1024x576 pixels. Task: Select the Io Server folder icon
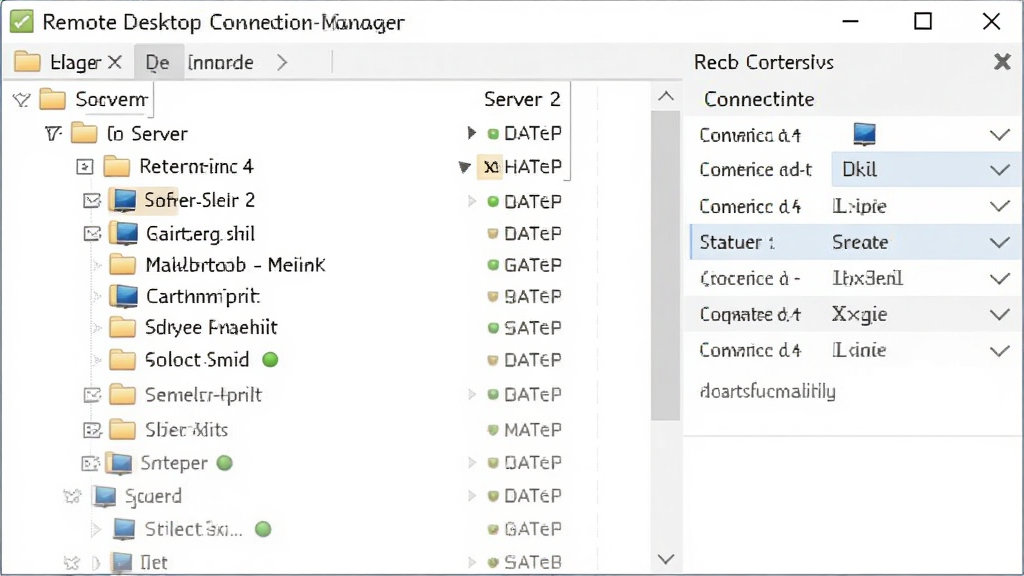click(84, 133)
